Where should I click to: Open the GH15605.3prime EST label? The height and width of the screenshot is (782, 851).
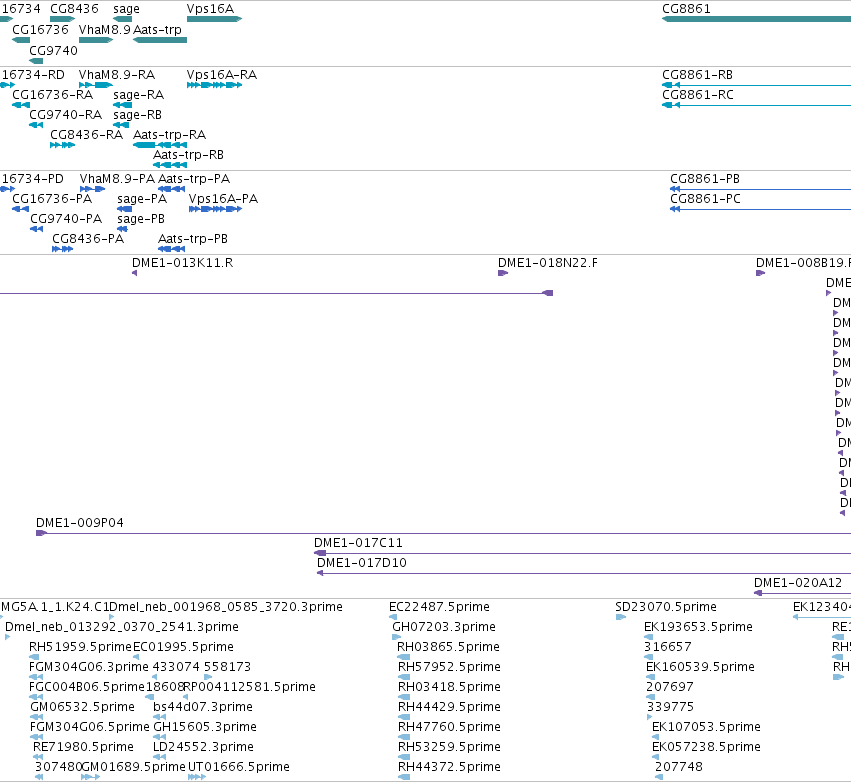point(205,727)
